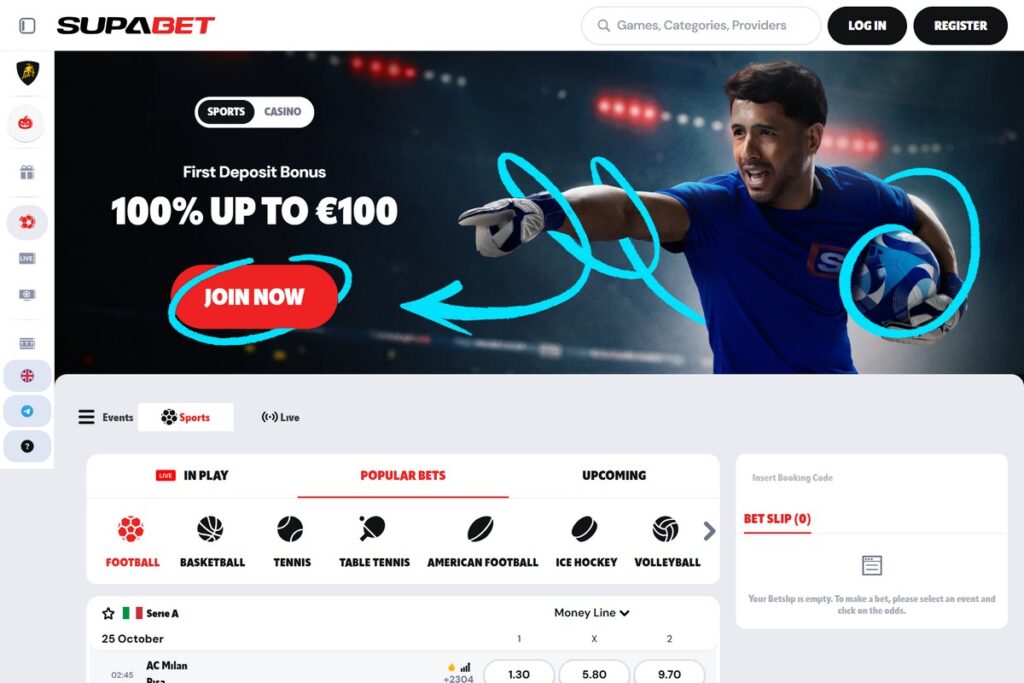This screenshot has width=1024, height=683.
Task: Select the Basketball sport icon
Action: click(x=211, y=529)
